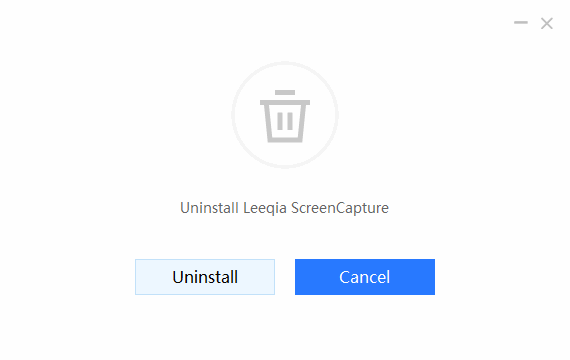
Task: Click the trash can icon
Action: (285, 116)
